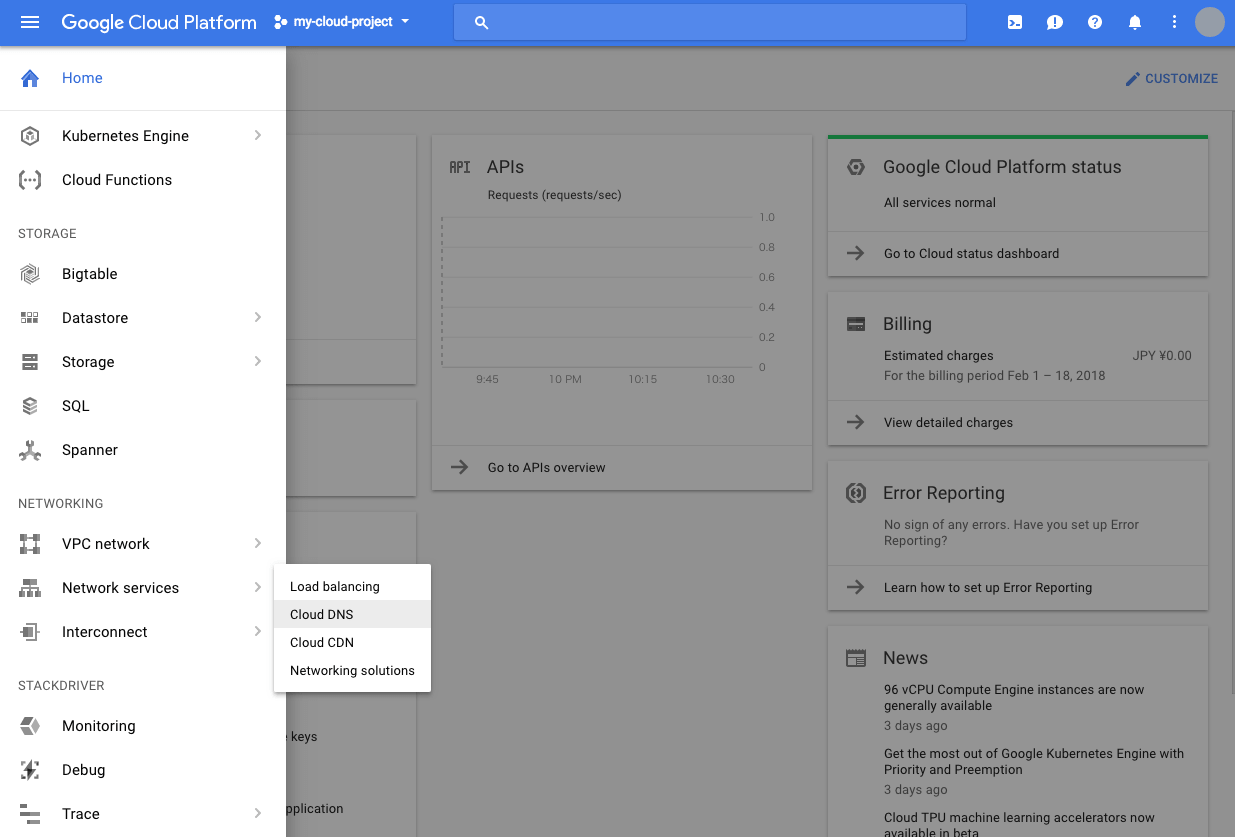Image resolution: width=1235 pixels, height=837 pixels.
Task: Go to Cloud status dashboard
Action: click(971, 253)
